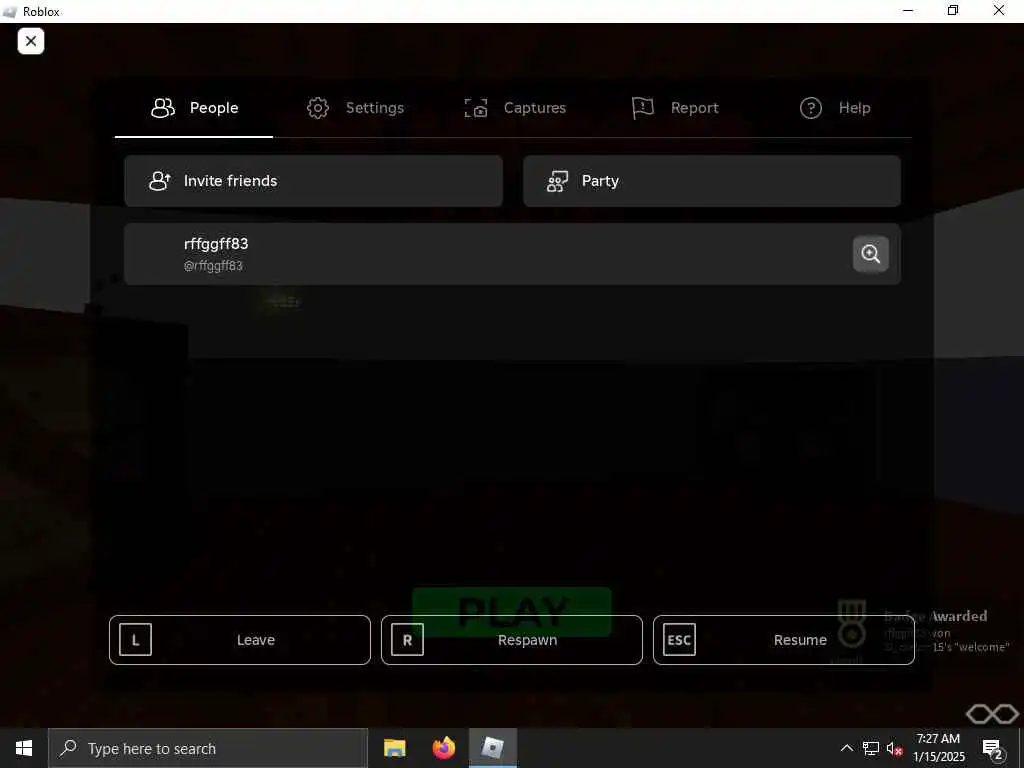Open the Captures tab
1024x768 pixels.
[515, 108]
